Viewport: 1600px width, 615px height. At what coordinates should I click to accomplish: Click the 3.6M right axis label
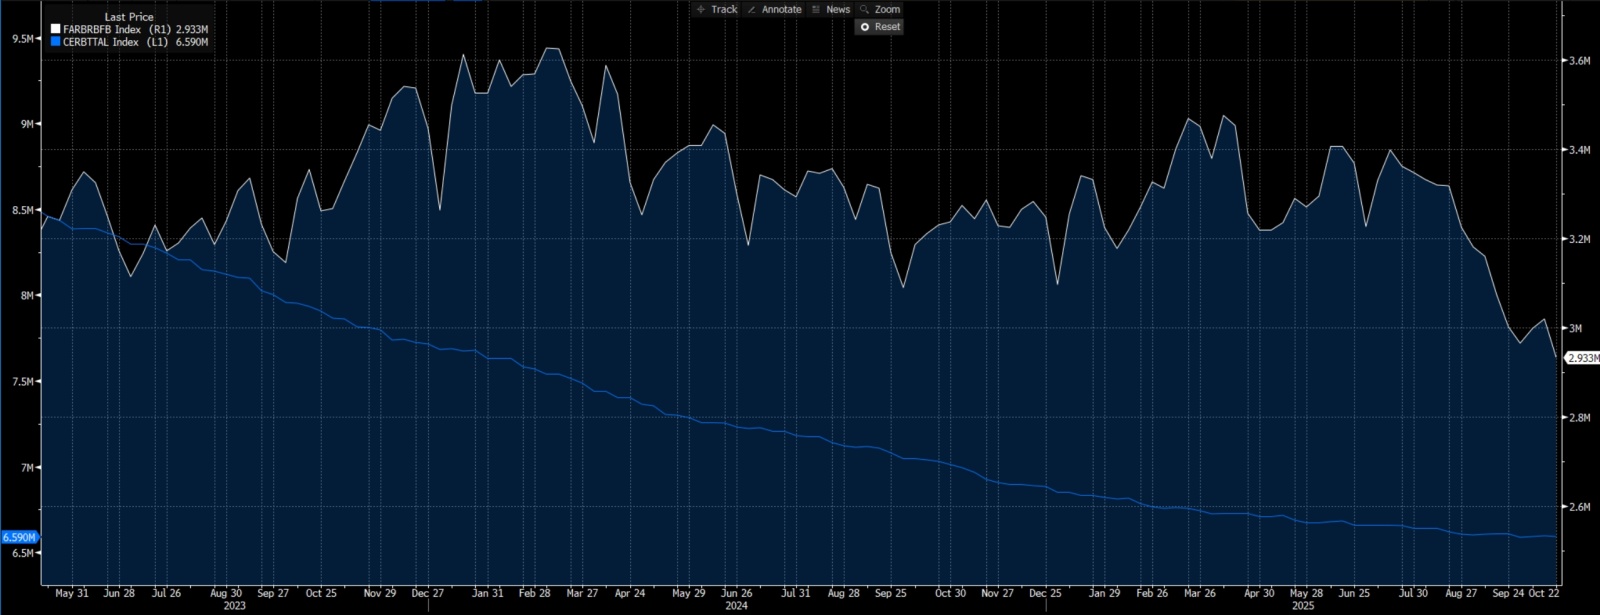pyautogui.click(x=1579, y=61)
